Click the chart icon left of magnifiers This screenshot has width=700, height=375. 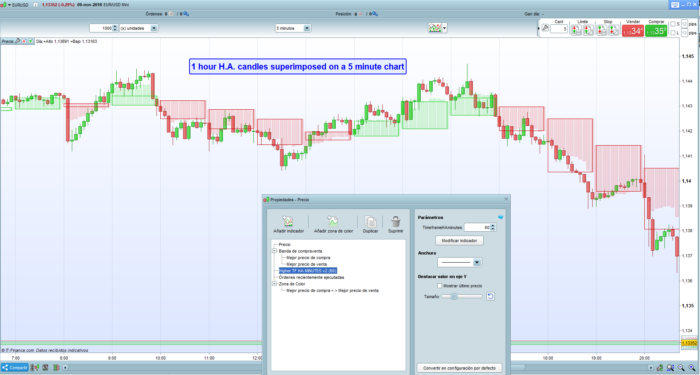pyautogui.click(x=660, y=367)
